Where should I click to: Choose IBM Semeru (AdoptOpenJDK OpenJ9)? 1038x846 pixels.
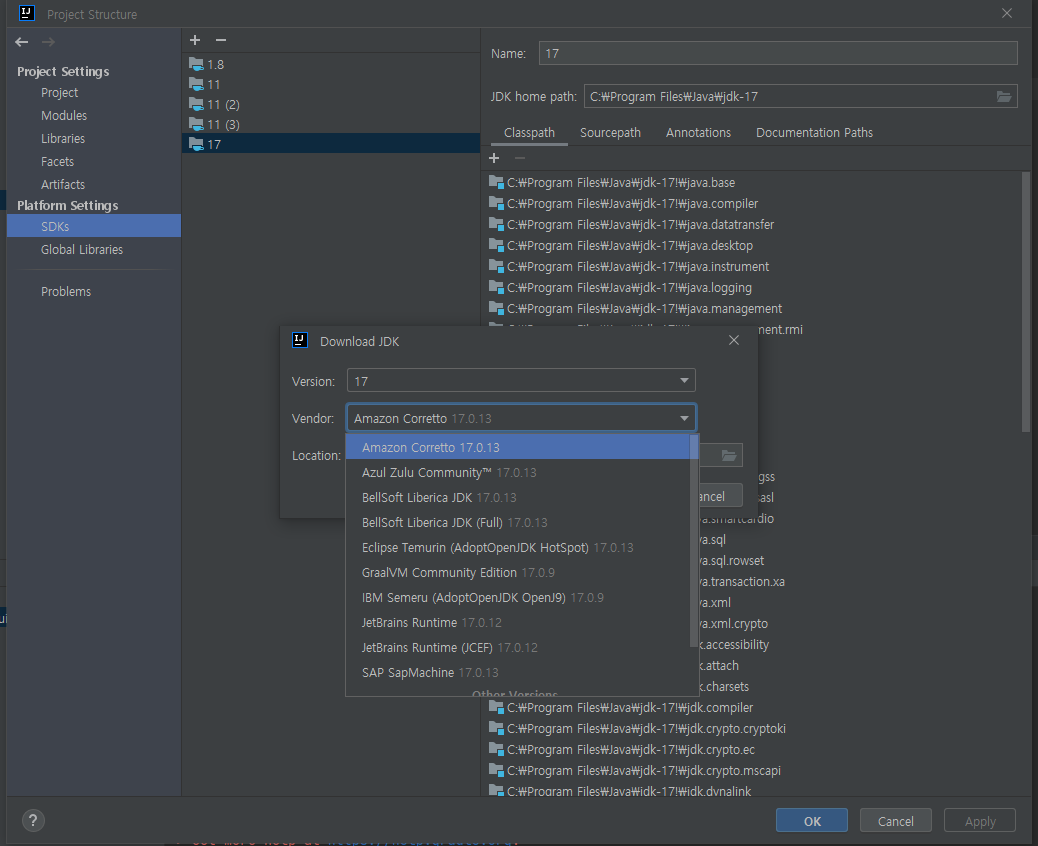point(518,598)
